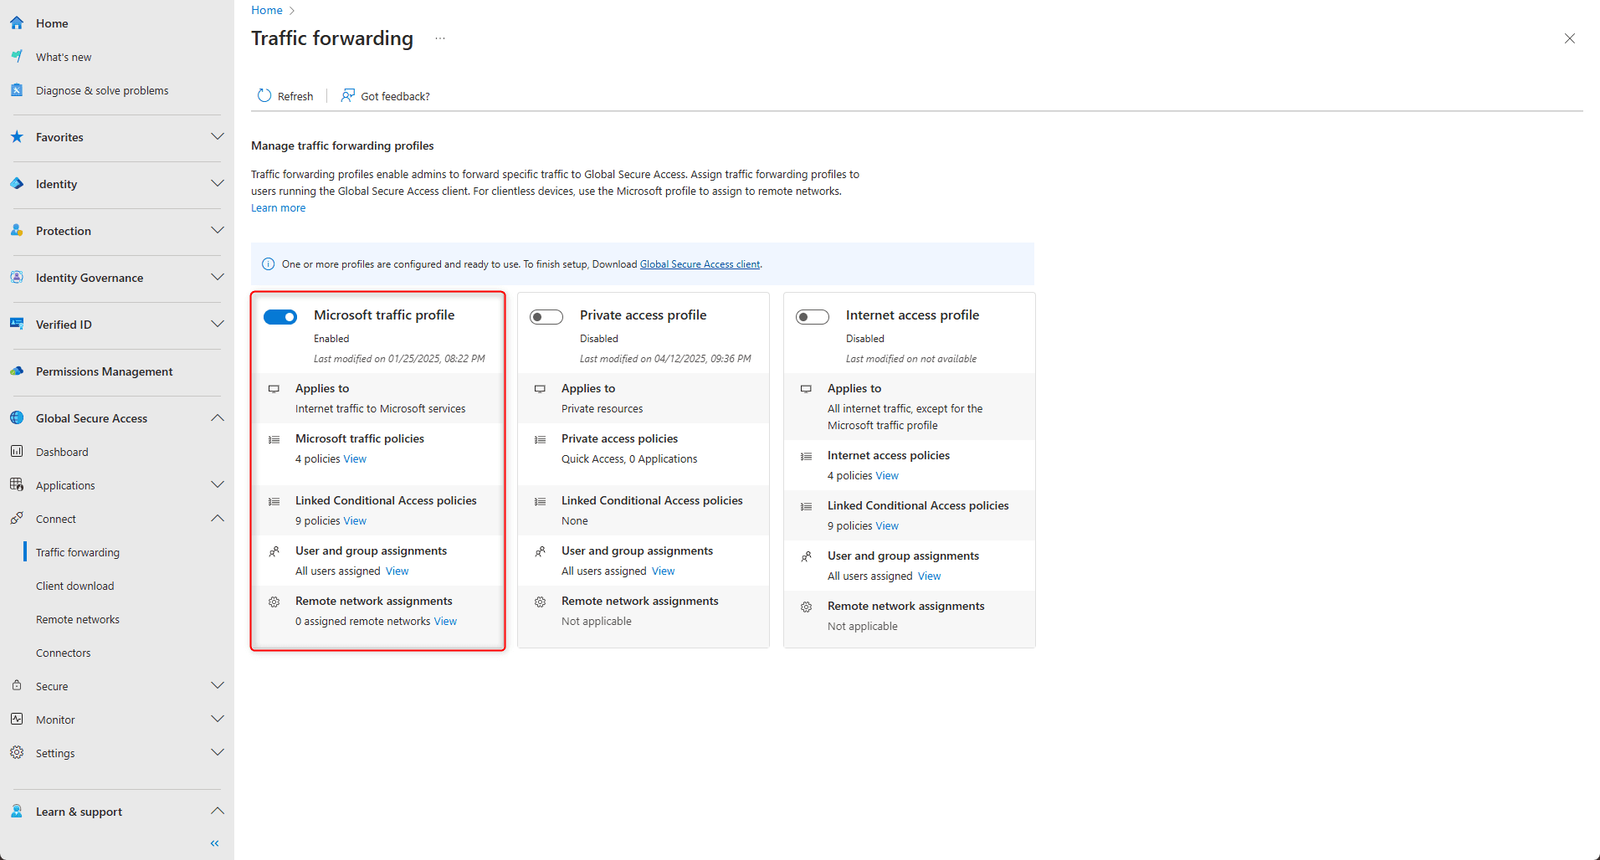Click the What's new icon
The width and height of the screenshot is (1600, 860).
[17, 57]
